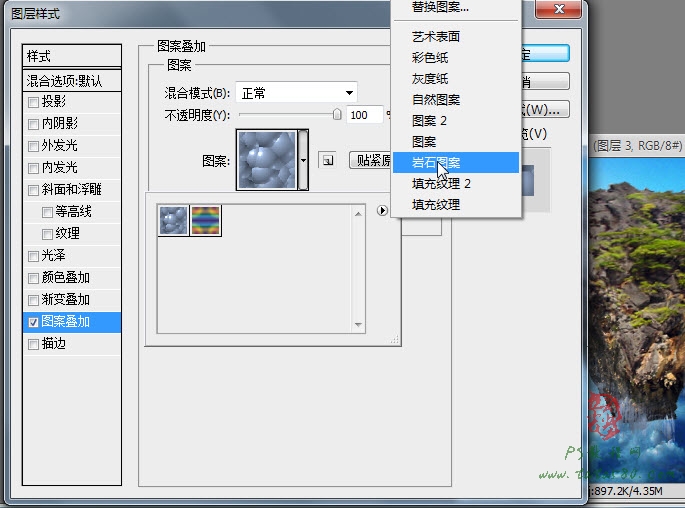Click the pattern list scroll down arrow
685x508 pixels.
click(358, 325)
